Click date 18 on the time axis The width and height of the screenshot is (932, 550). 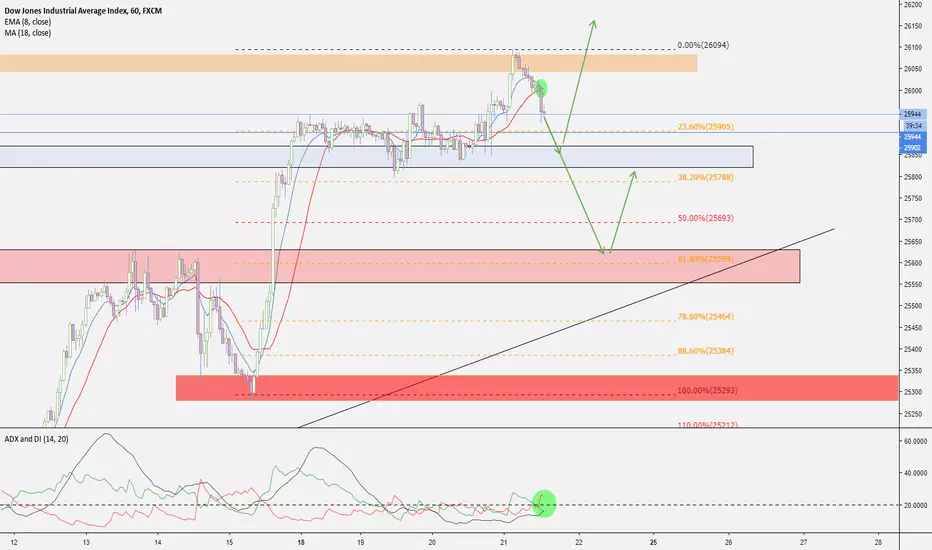pyautogui.click(x=301, y=542)
